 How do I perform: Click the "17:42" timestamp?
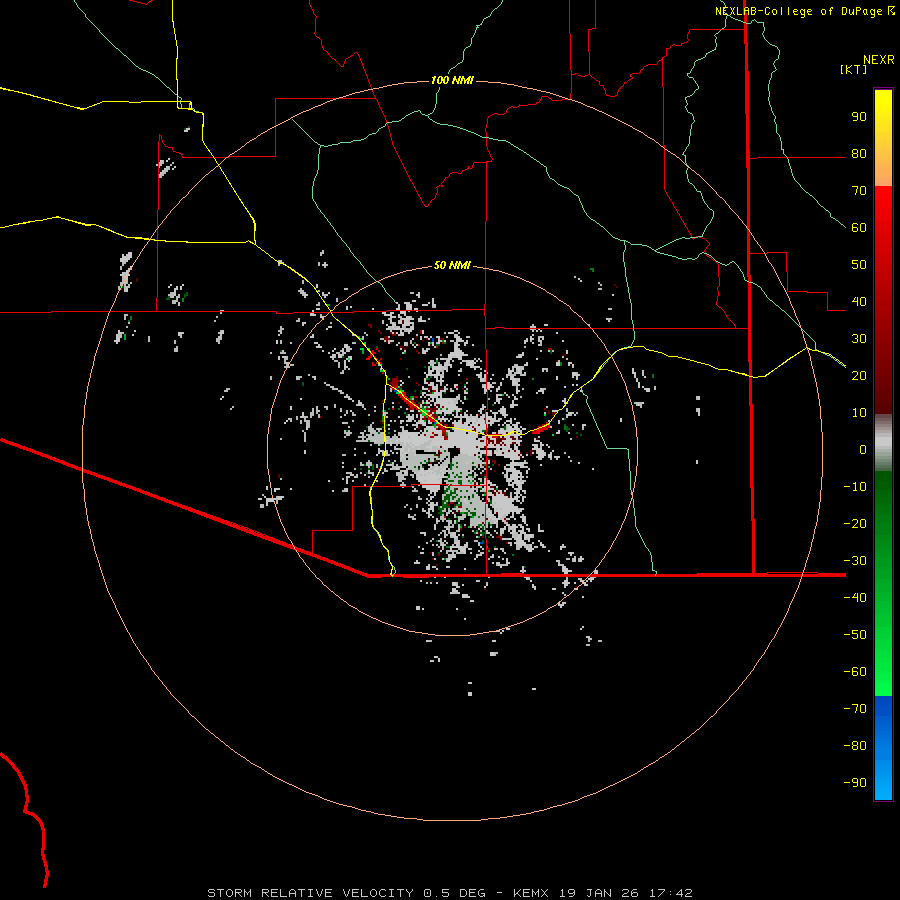point(671,893)
